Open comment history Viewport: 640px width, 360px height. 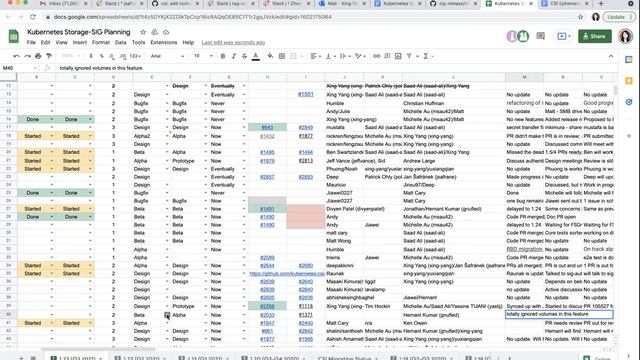pos(540,36)
